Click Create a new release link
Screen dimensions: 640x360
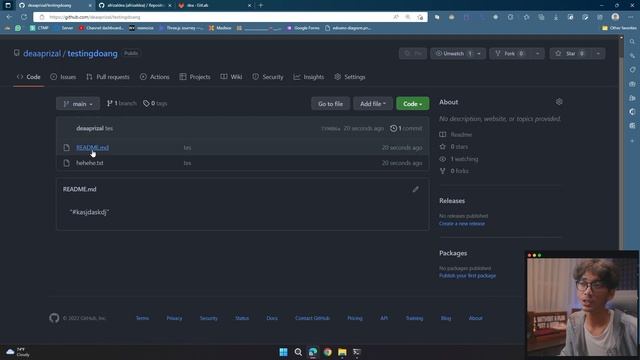(x=462, y=224)
